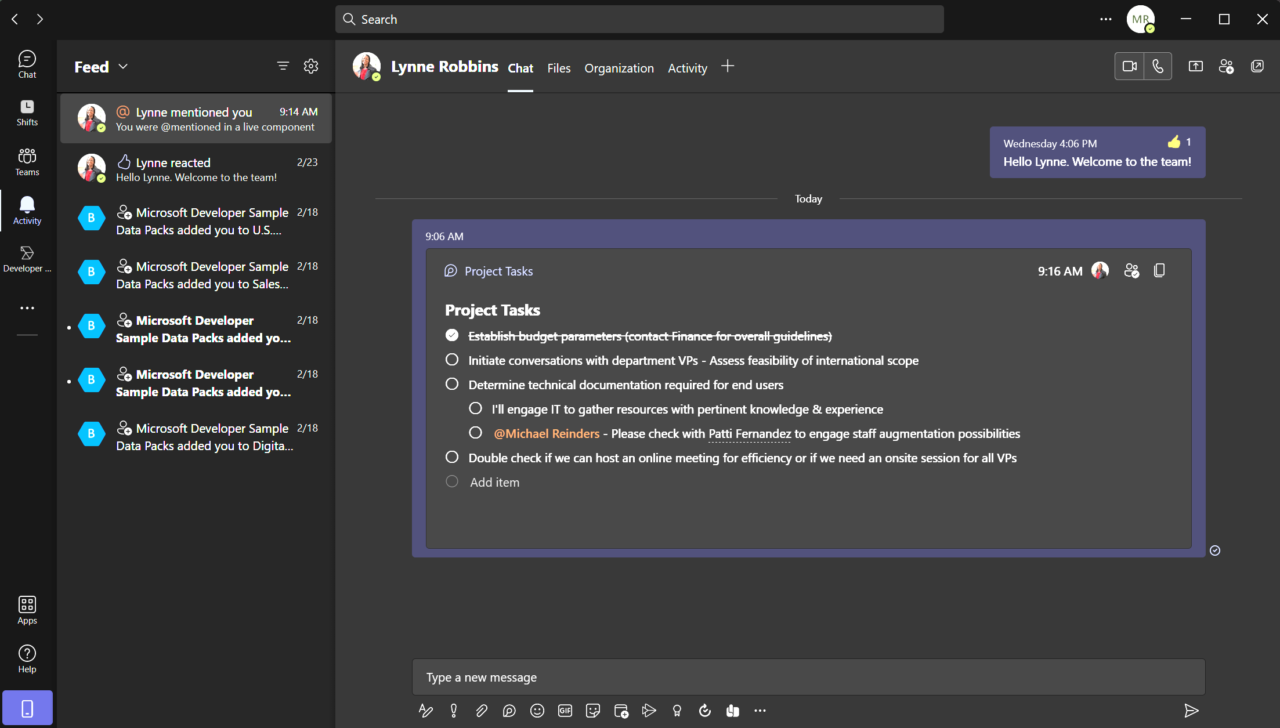Switch to the Files tab

pyautogui.click(x=558, y=68)
